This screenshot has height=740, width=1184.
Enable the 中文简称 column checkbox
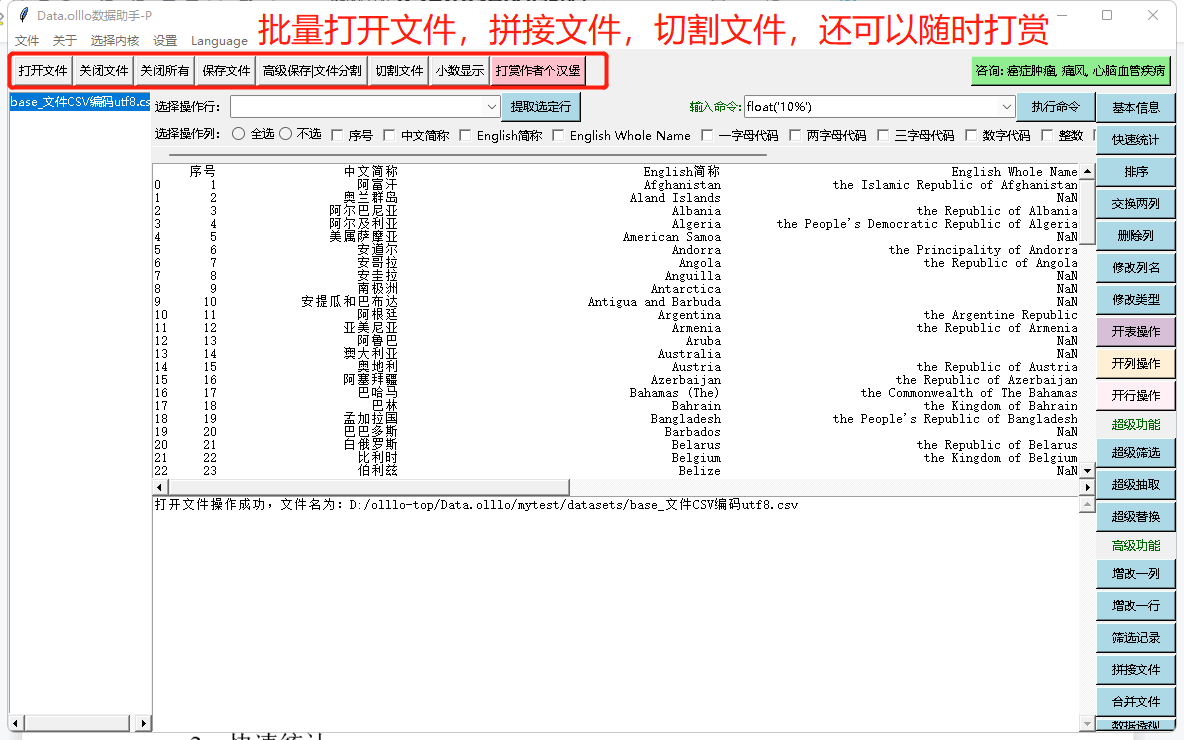coord(384,135)
